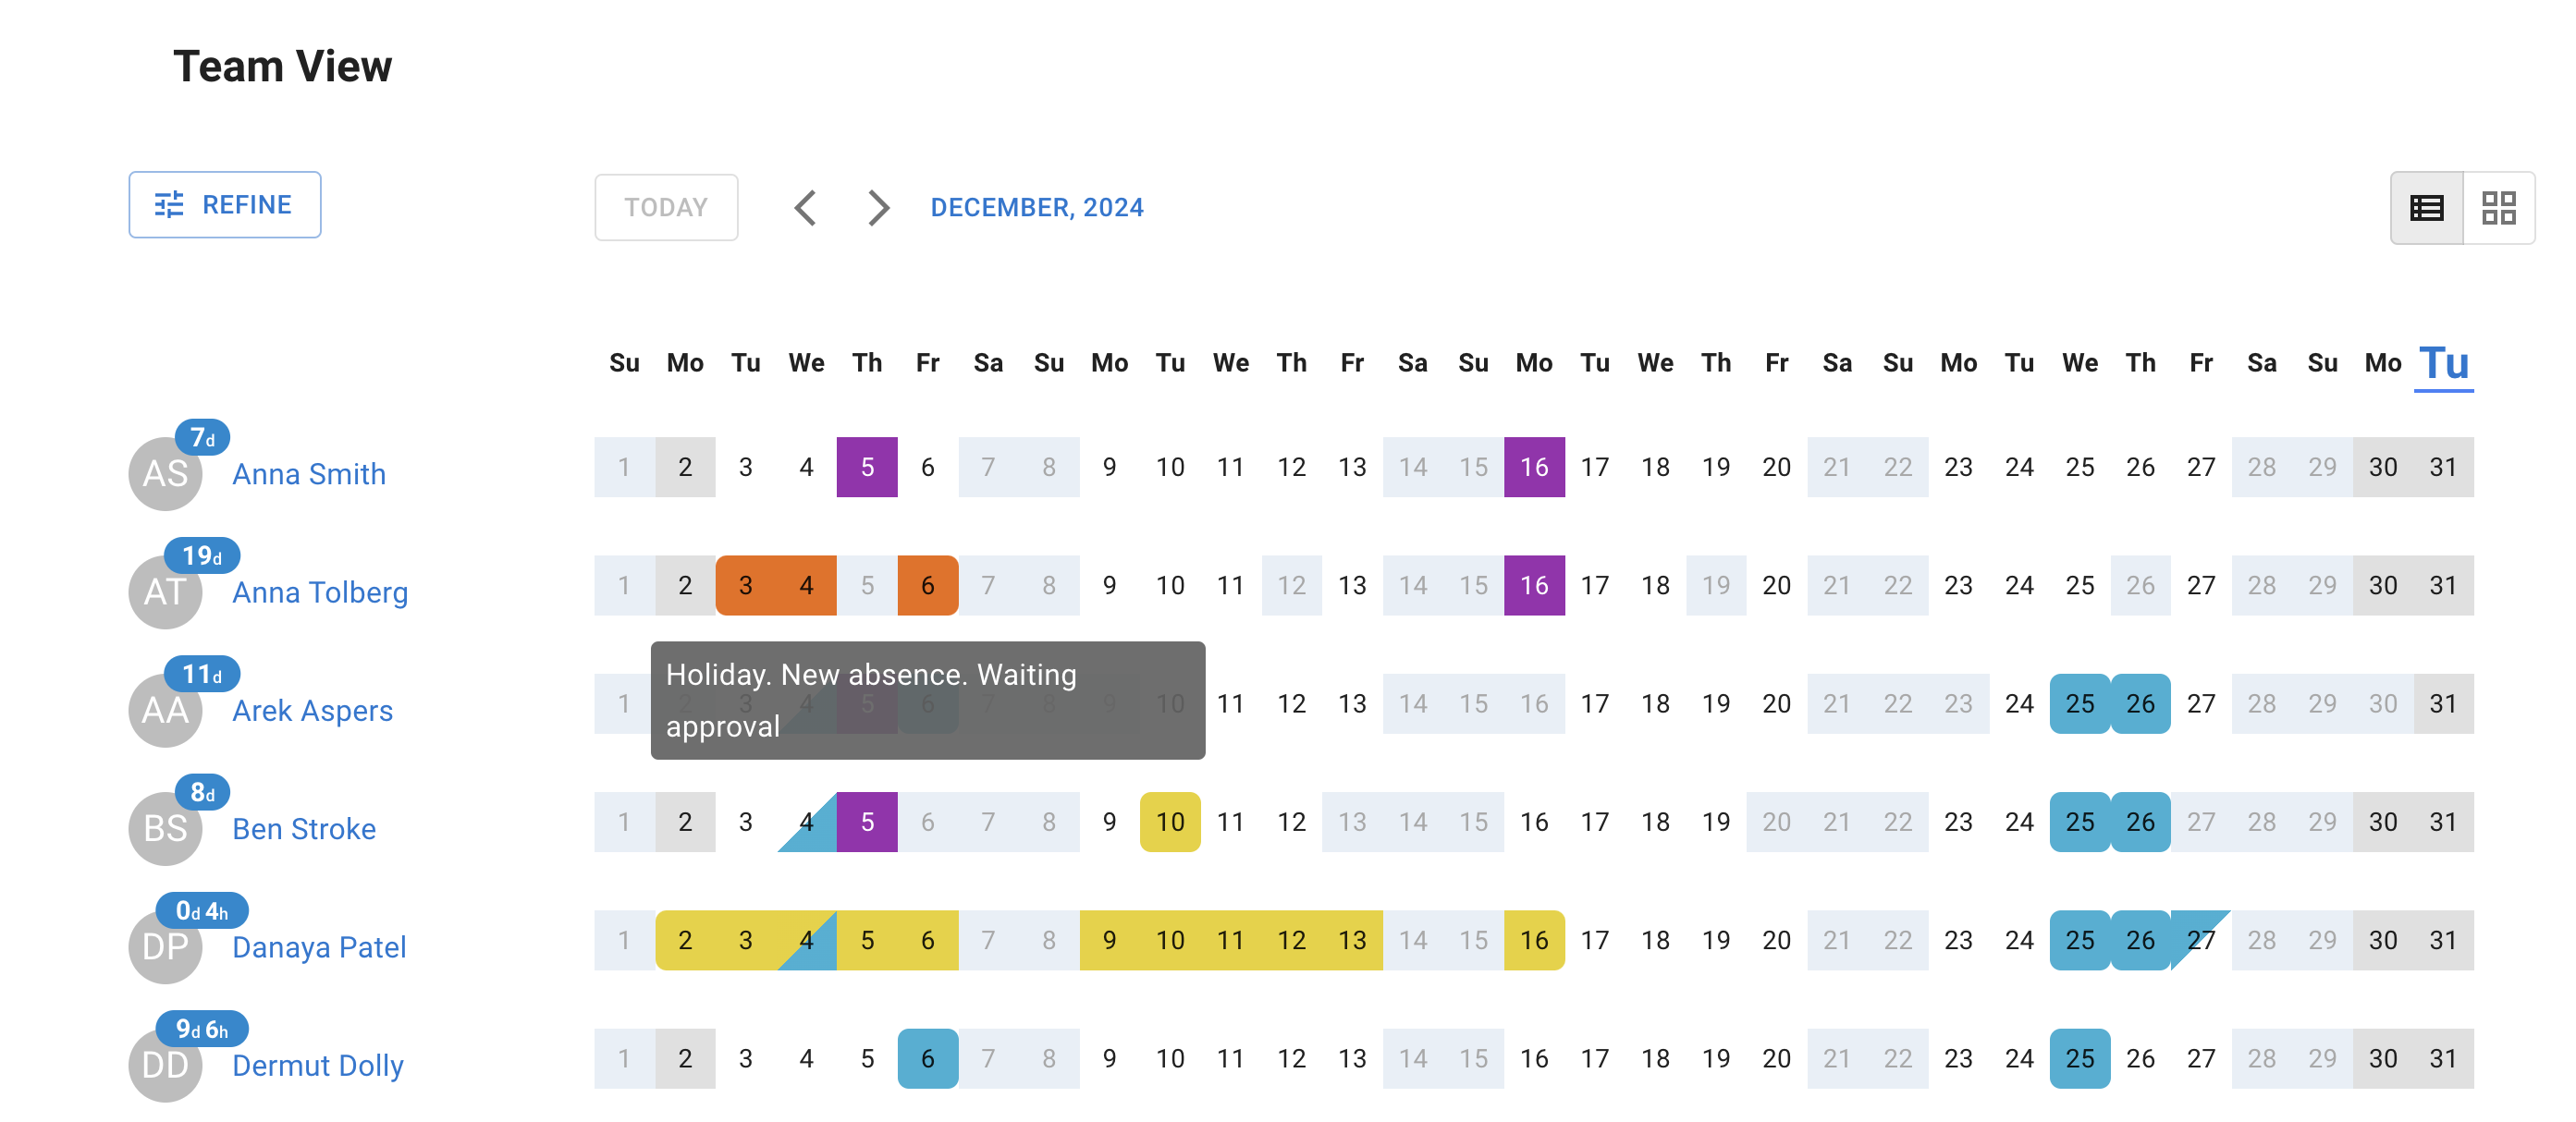Image resolution: width=2576 pixels, height=1122 pixels.
Task: Open Ben Stroke's profile link
Action: [304, 828]
